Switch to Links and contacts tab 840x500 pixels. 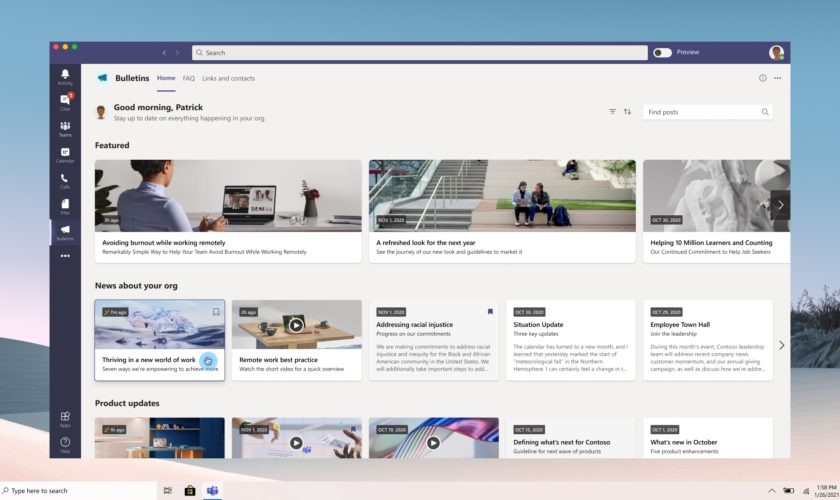tap(228, 78)
